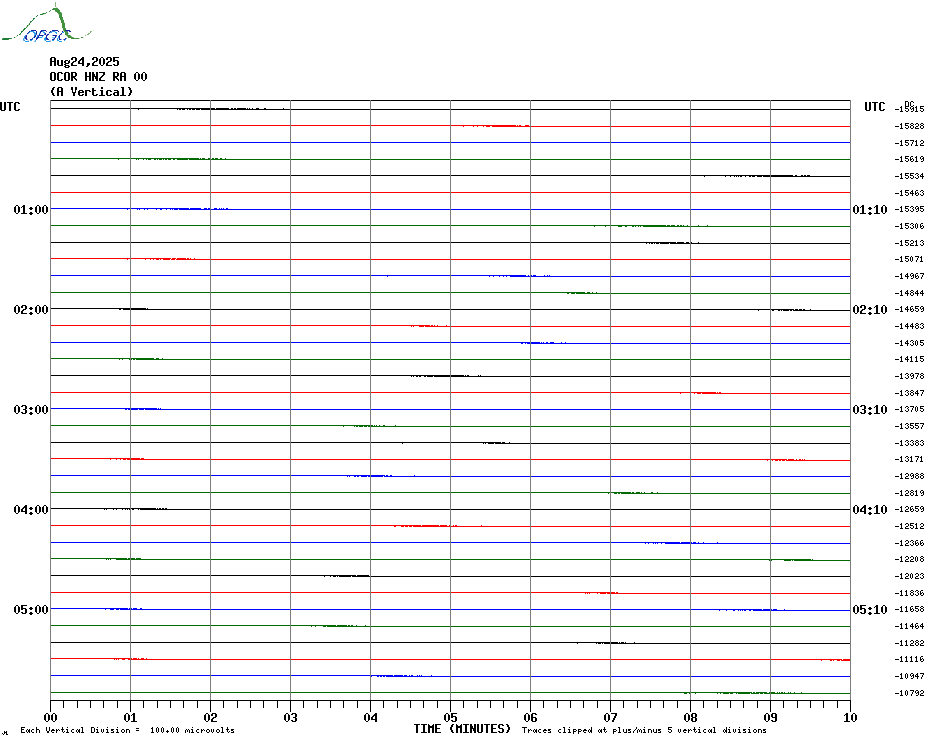930x744 pixels.
Task: Click DC offset value -15534
Action: click(909, 176)
